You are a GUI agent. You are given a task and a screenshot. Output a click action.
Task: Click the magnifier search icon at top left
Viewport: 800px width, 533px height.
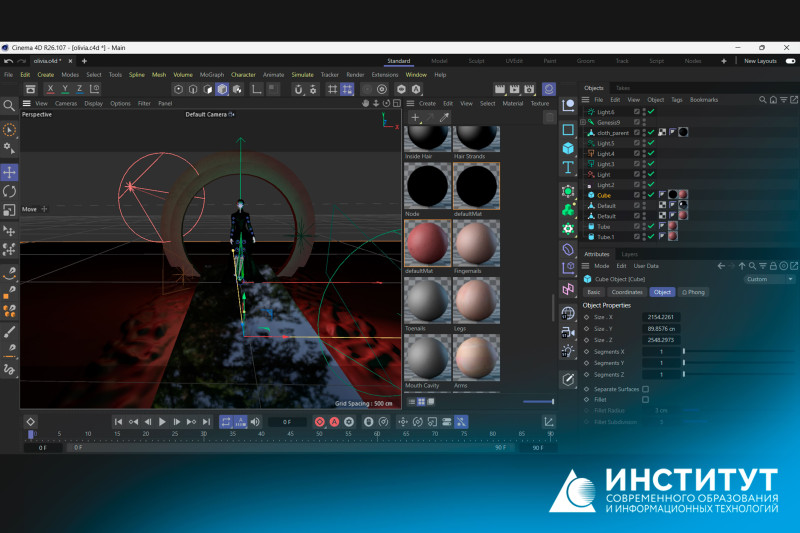coord(9,105)
